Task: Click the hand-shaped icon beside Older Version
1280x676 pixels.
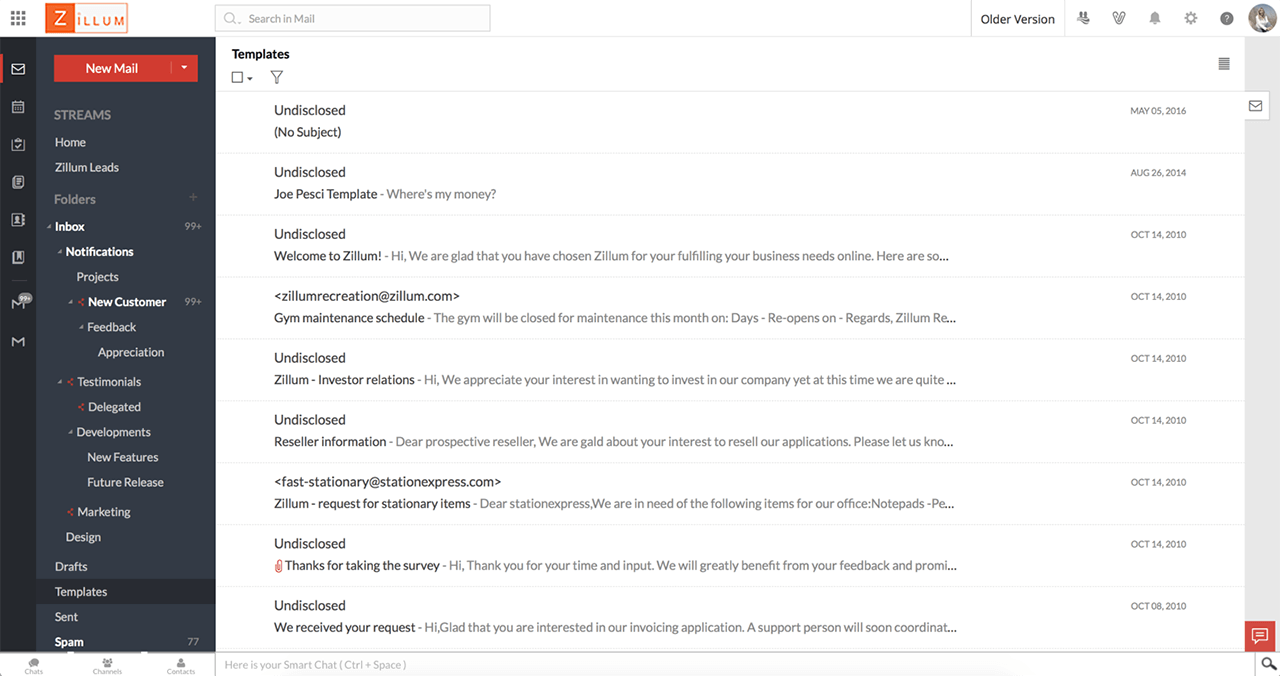Action: coord(1084,18)
